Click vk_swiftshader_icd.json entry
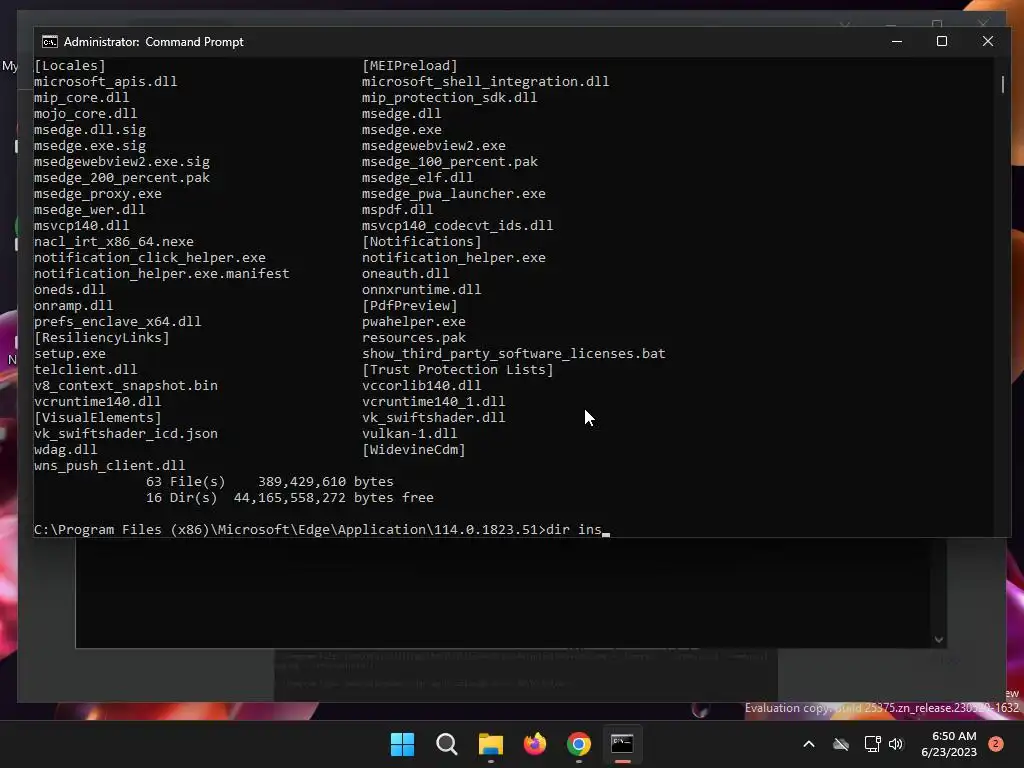This screenshot has height=768, width=1024. pyautogui.click(x=126, y=434)
